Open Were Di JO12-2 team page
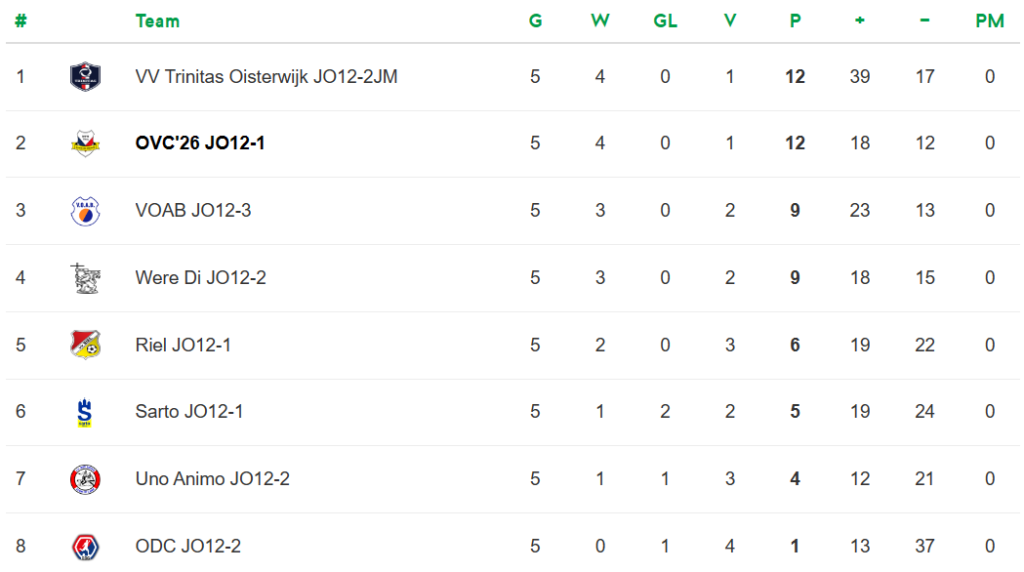This screenshot has height=572, width=1024. coord(200,278)
